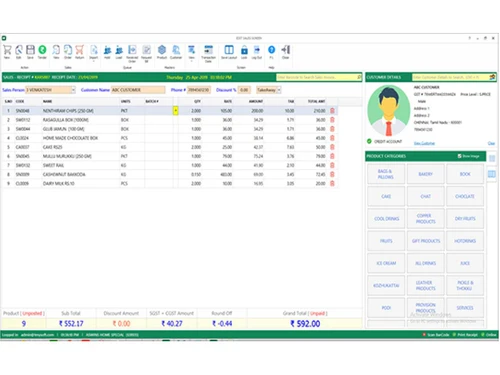Select the DRY FRUITS category
Image resolution: width=500 pixels, height=375 pixels.
click(x=465, y=219)
